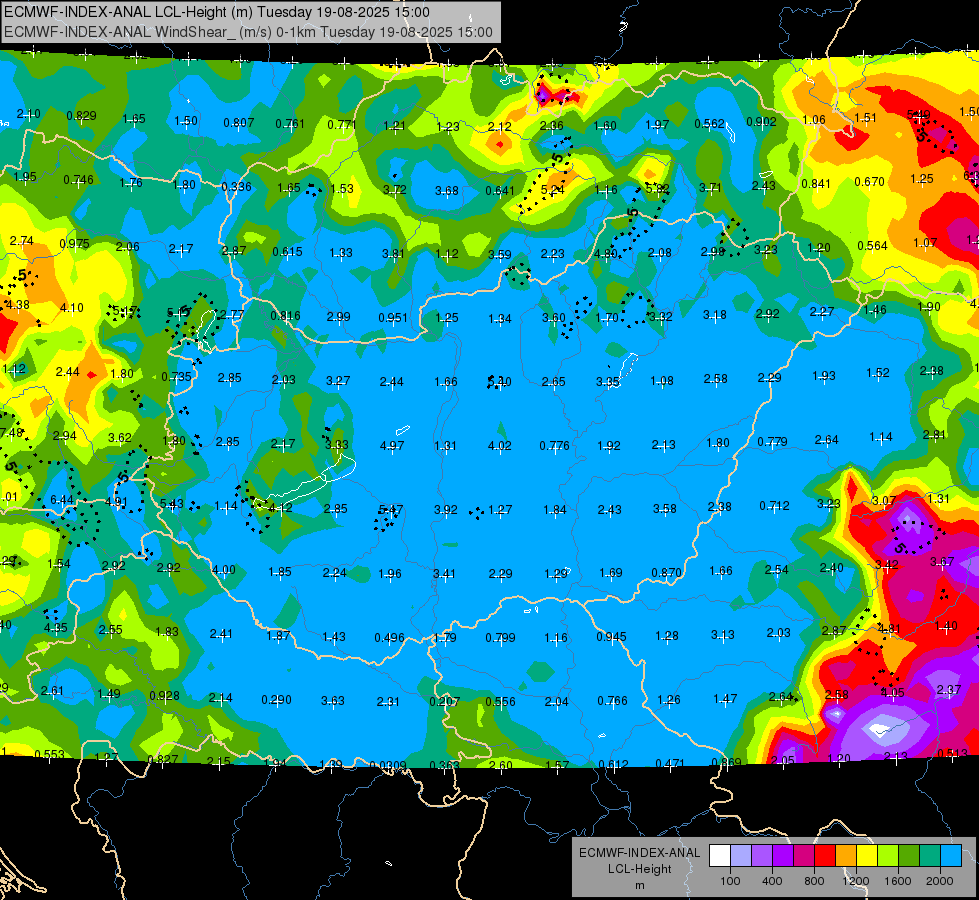Click the wind shear value 0.615
This screenshot has width=979, height=900.
click(x=287, y=252)
